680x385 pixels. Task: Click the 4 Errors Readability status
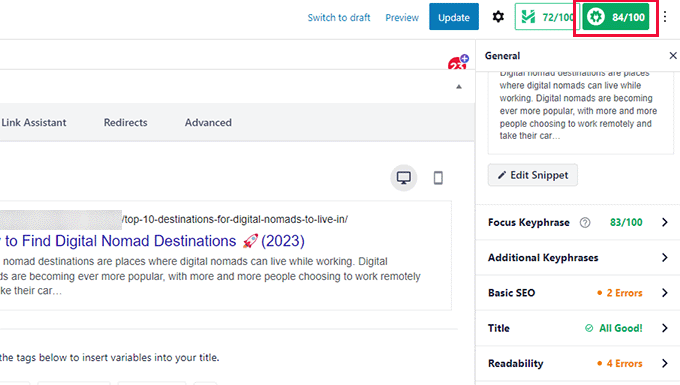619,363
